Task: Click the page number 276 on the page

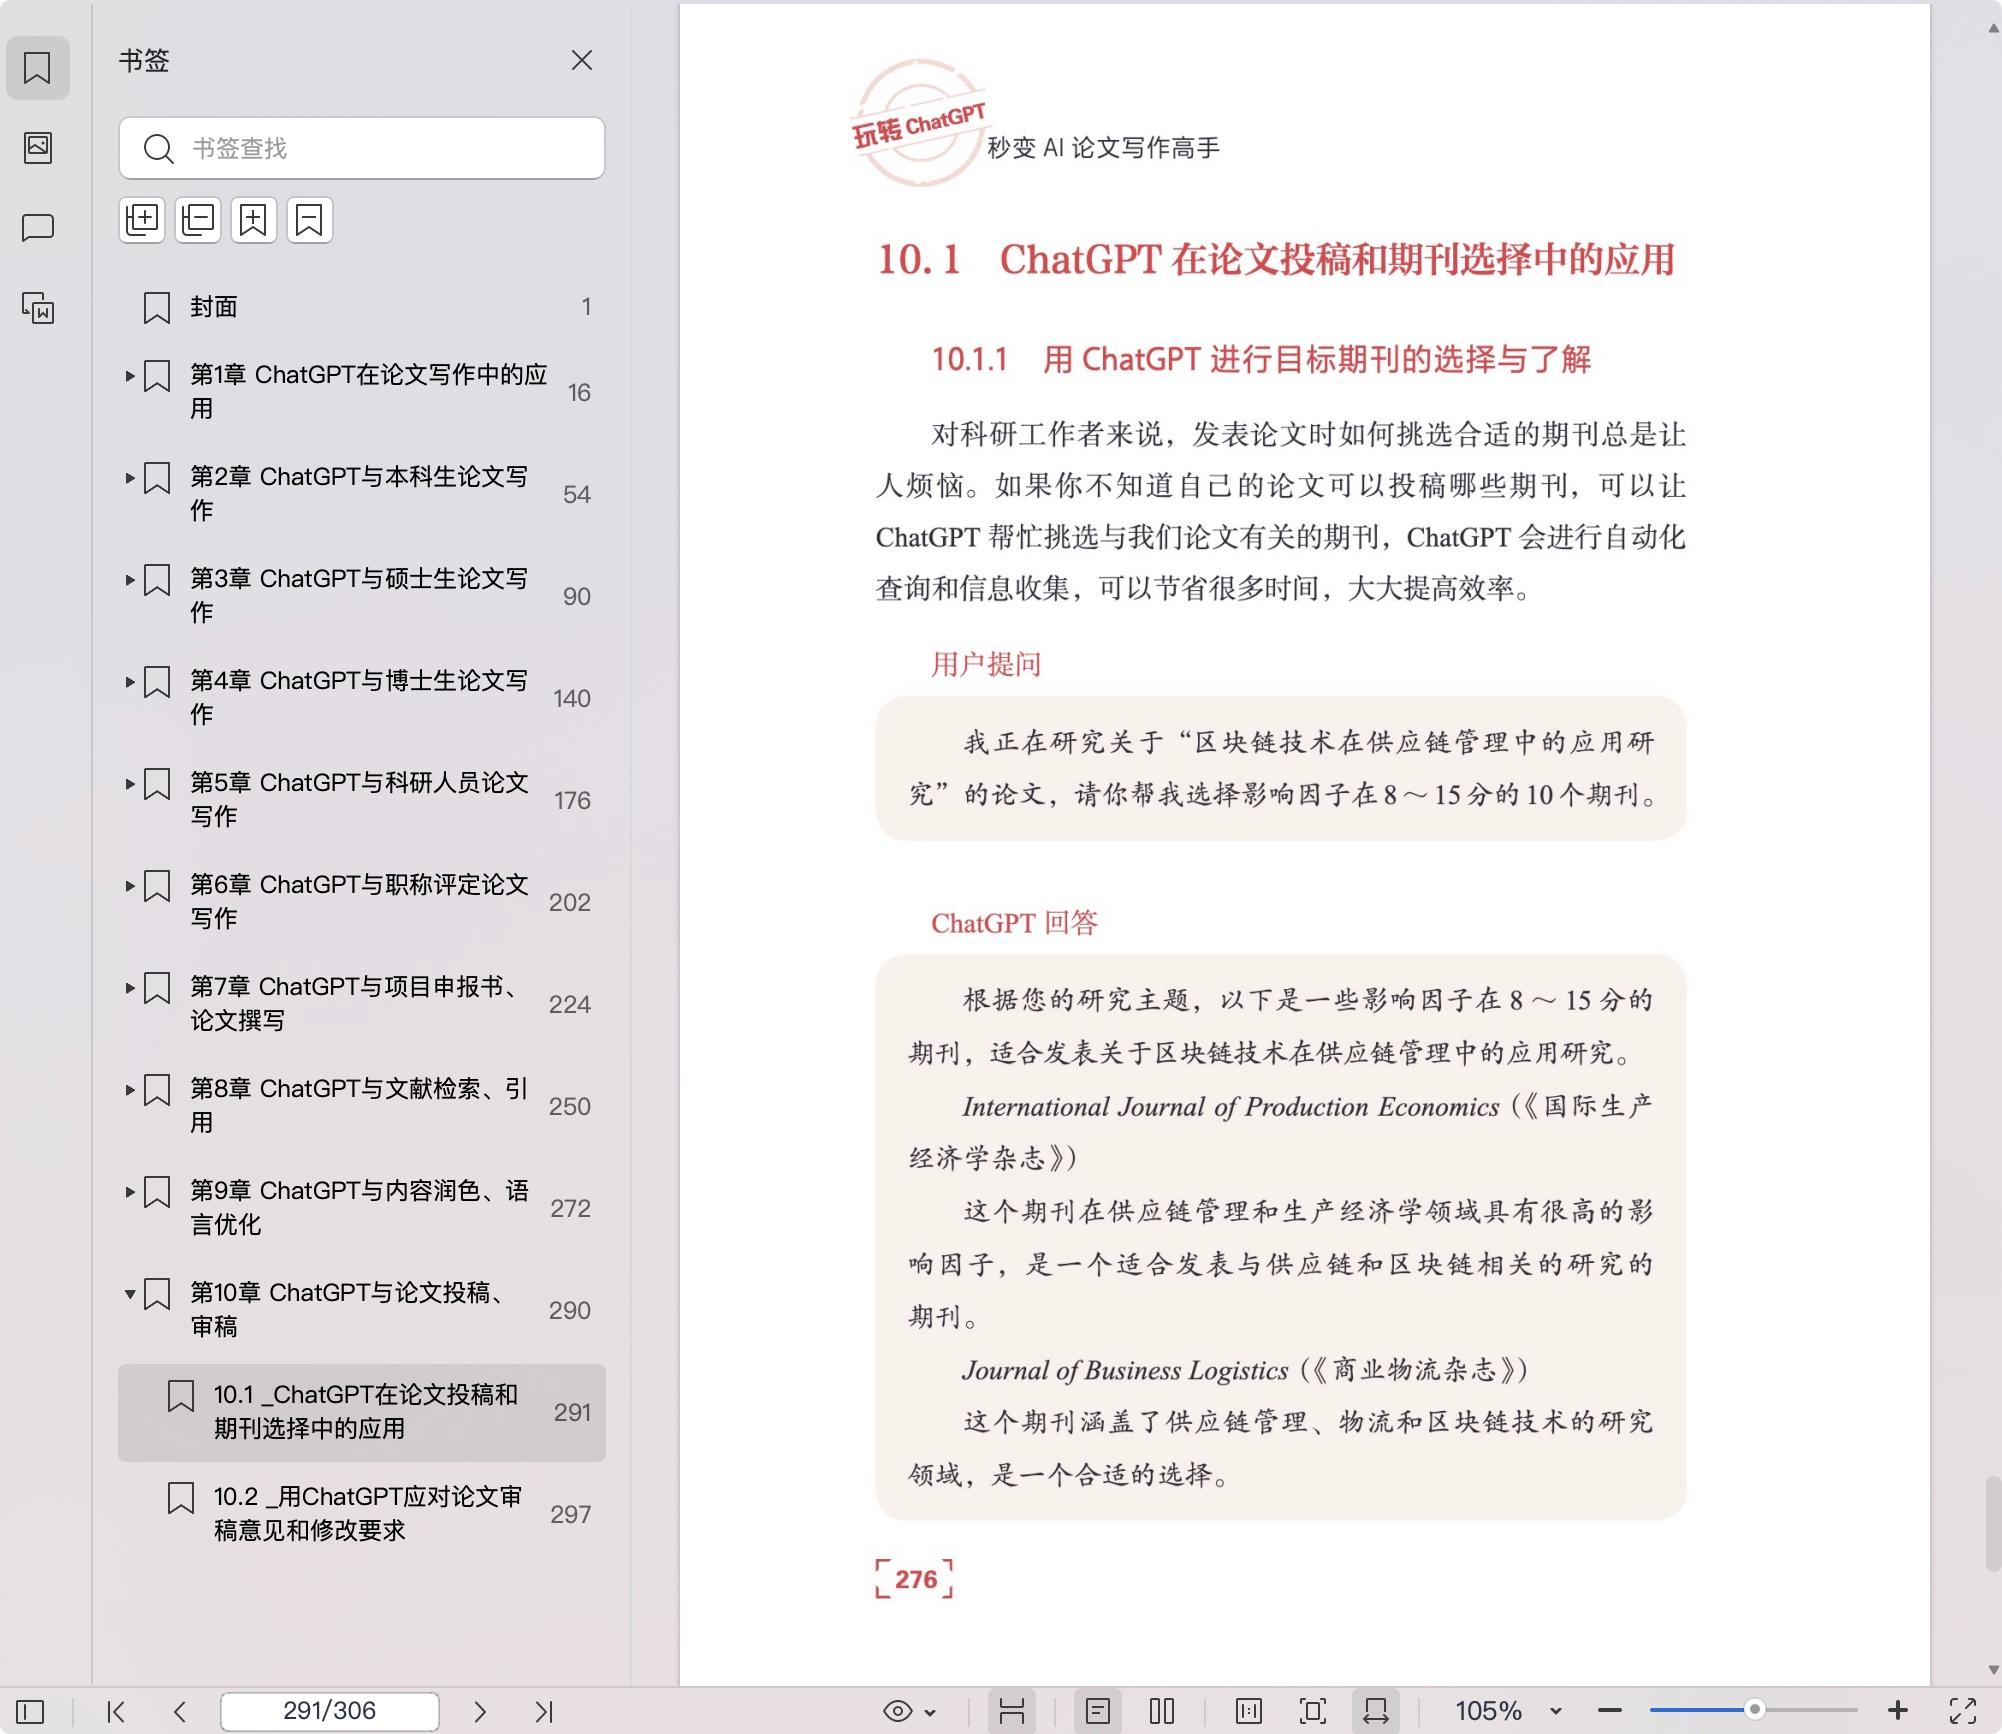Action: pyautogui.click(x=915, y=1579)
